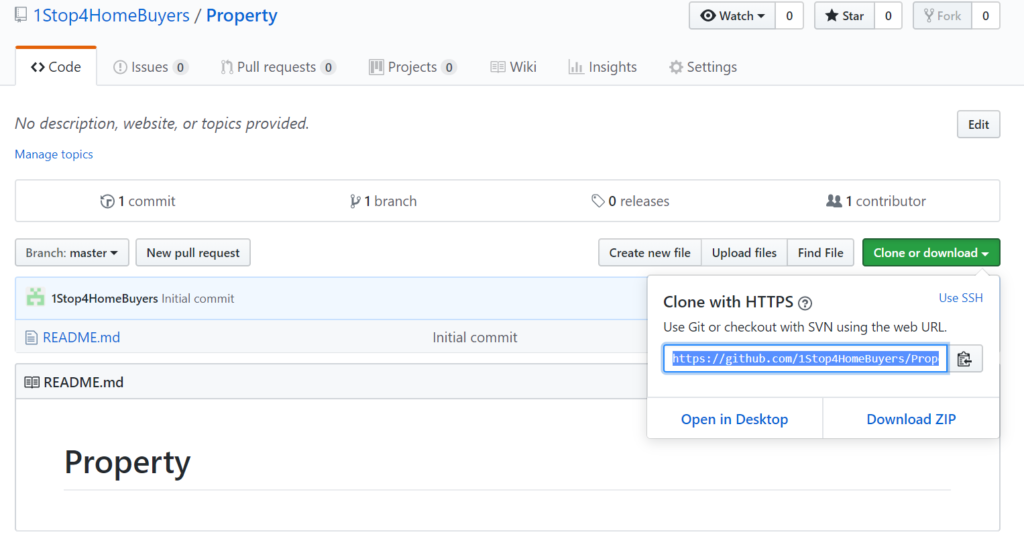
Task: Click the New pull request button
Action: coord(193,253)
